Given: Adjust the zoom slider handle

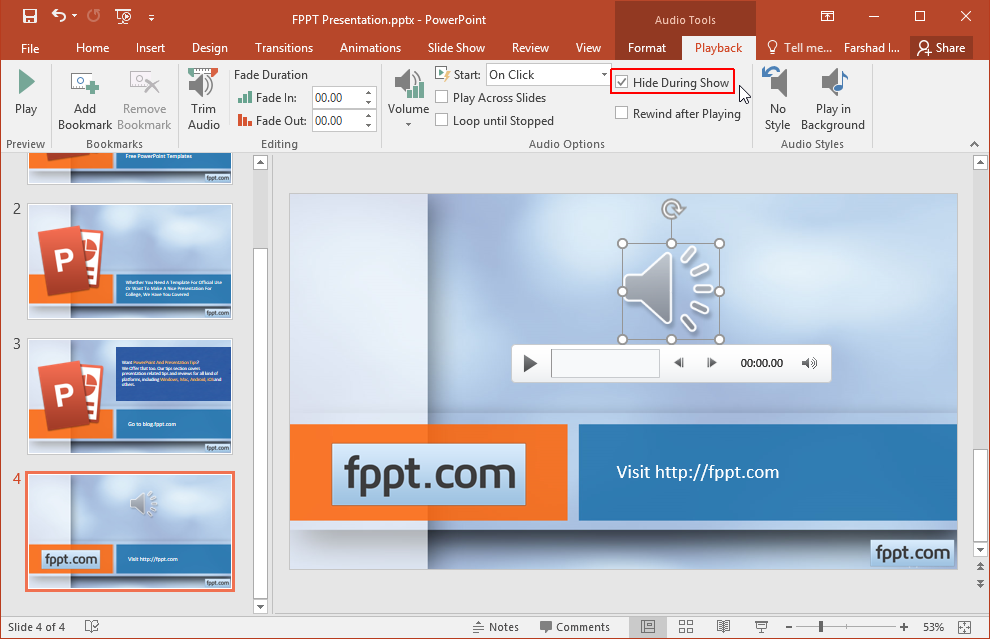Looking at the screenshot, I should [821, 626].
